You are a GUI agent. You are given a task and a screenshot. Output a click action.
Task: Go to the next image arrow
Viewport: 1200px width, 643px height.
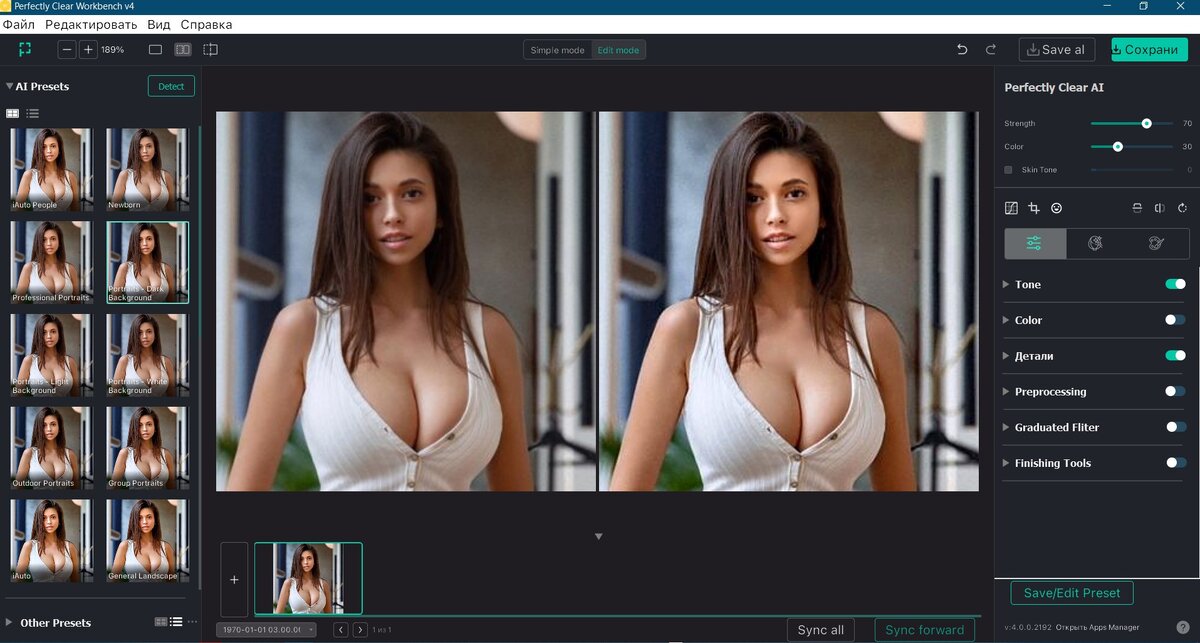[360, 629]
